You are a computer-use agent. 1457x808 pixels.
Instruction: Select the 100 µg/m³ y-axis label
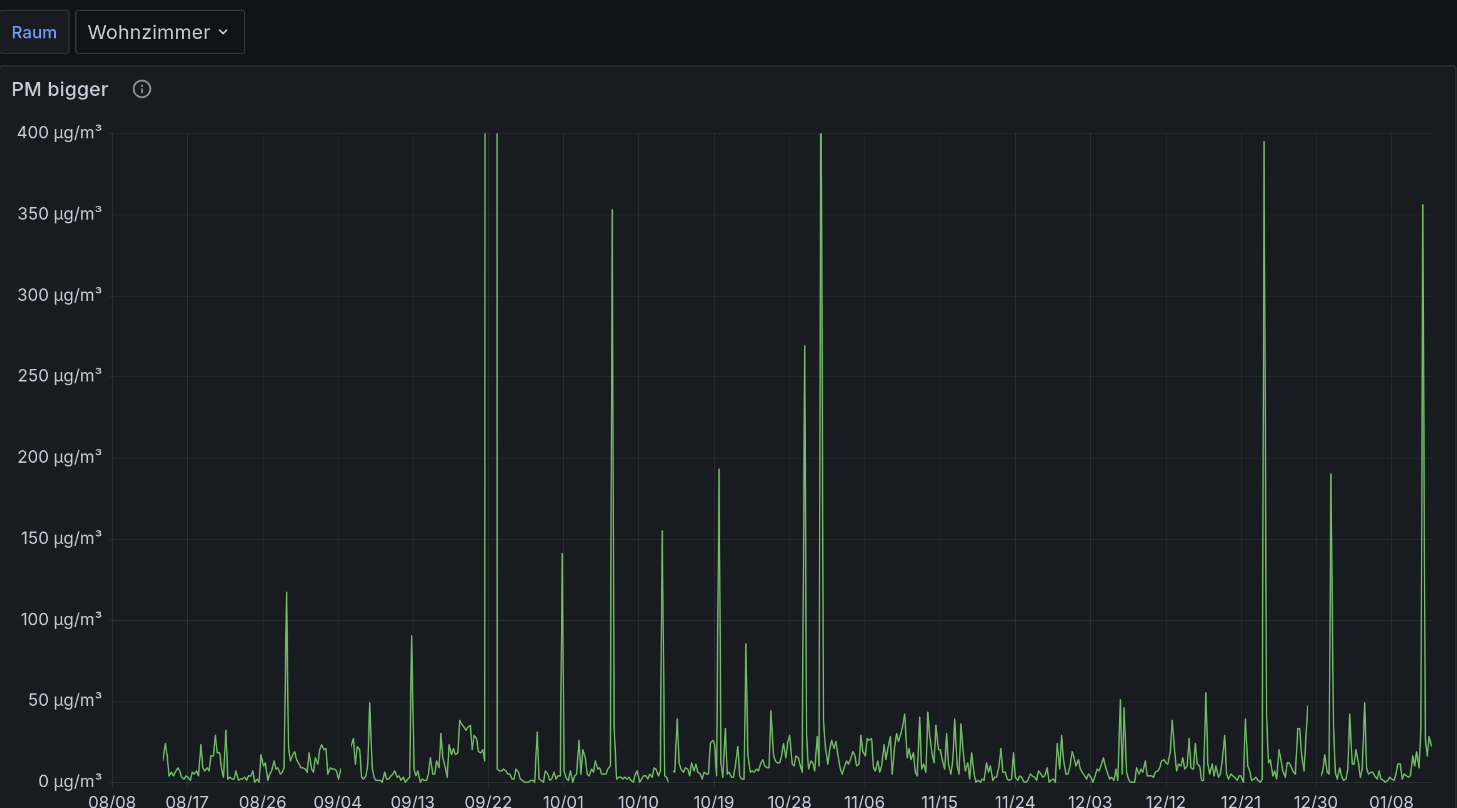pyautogui.click(x=60, y=619)
